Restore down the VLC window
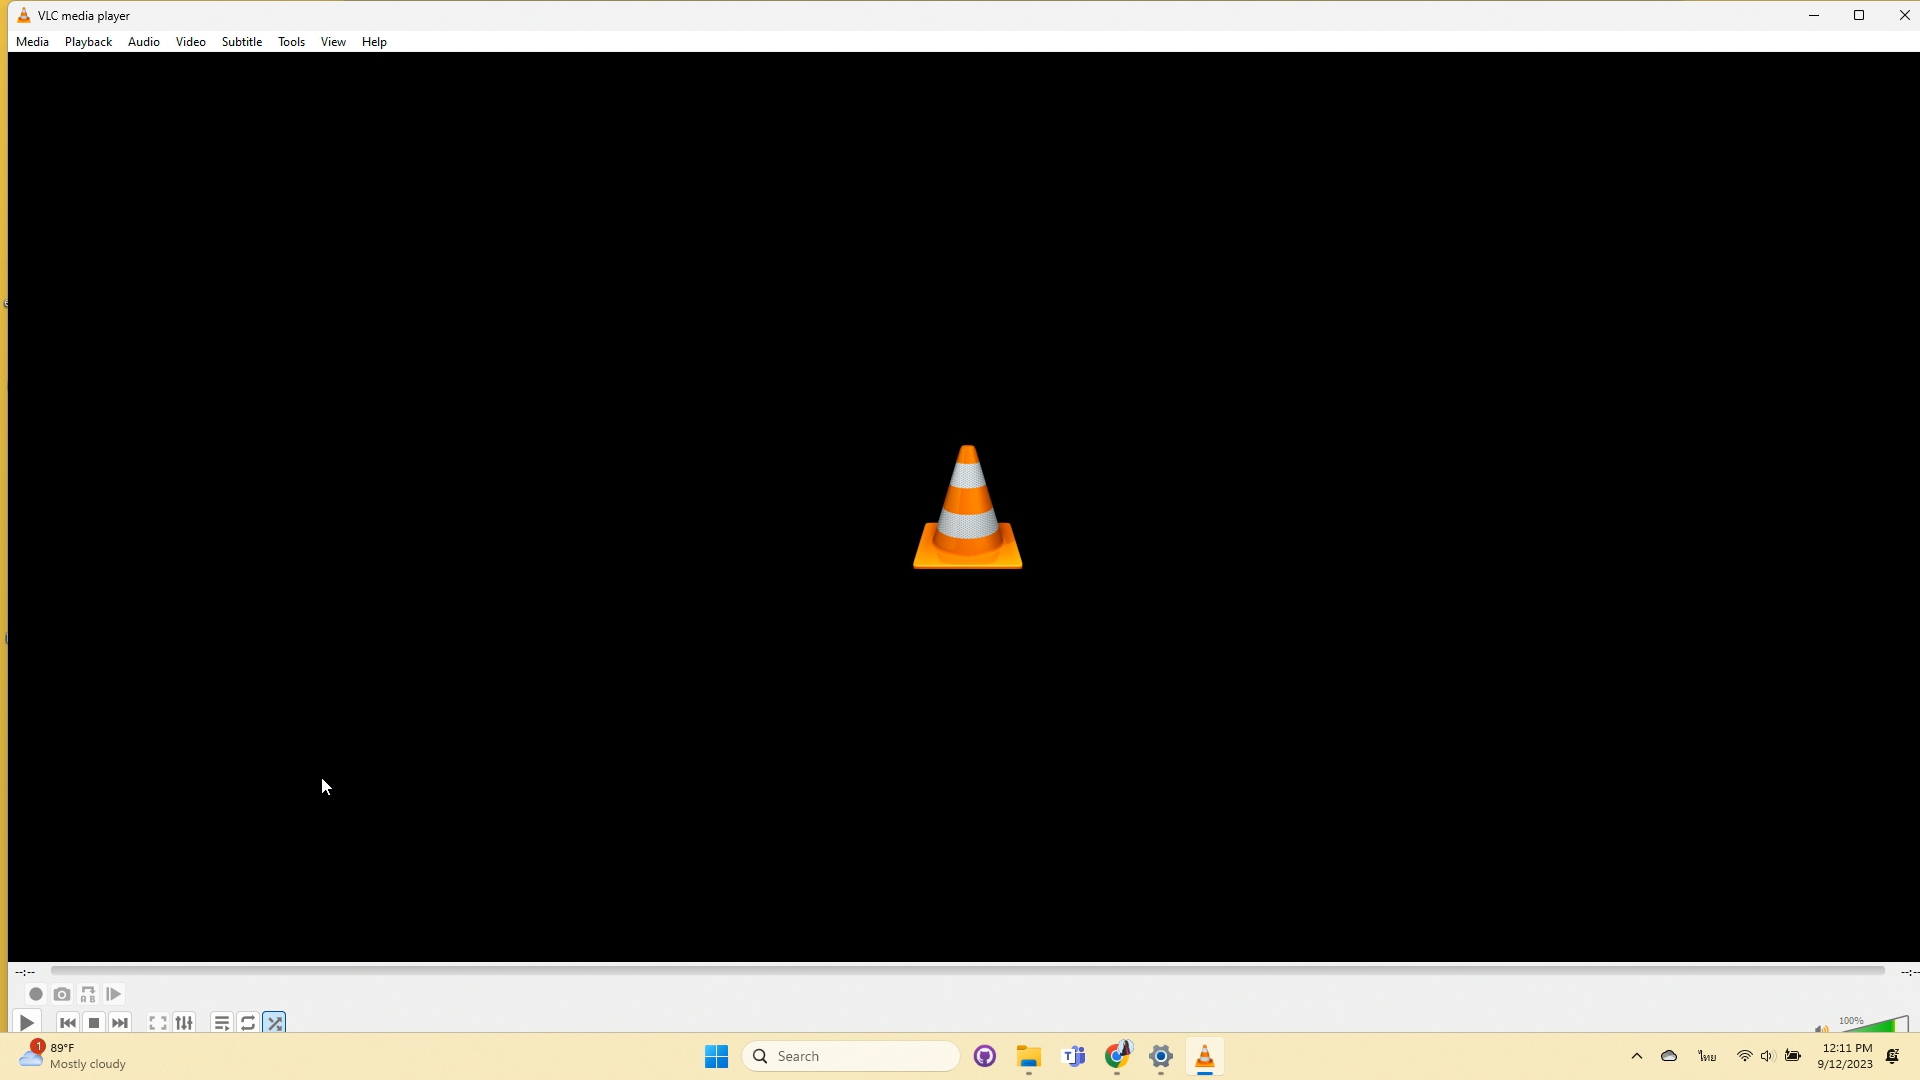Viewport: 1920px width, 1080px height. tap(1859, 15)
